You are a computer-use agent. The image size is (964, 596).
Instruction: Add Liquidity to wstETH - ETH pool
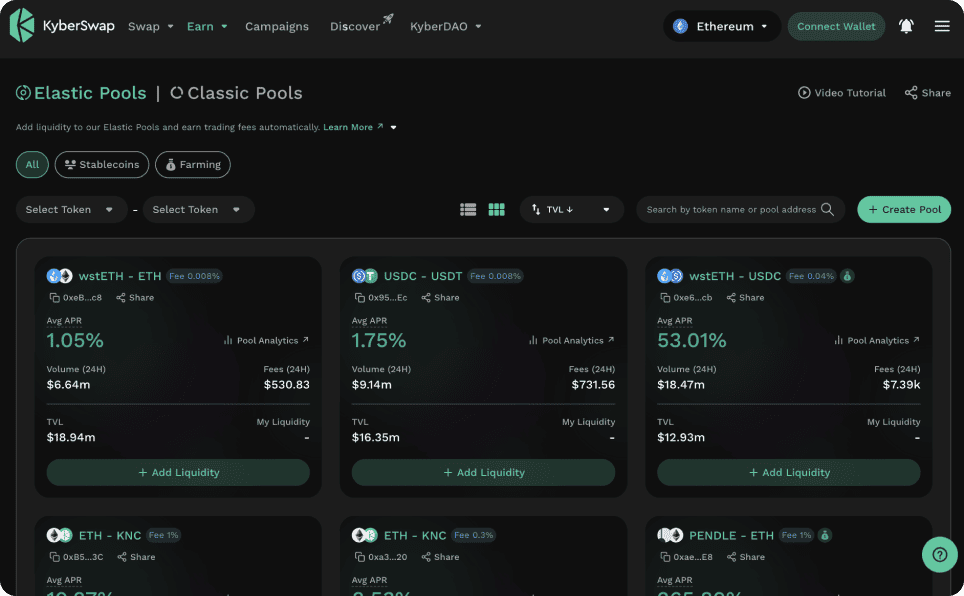click(178, 472)
